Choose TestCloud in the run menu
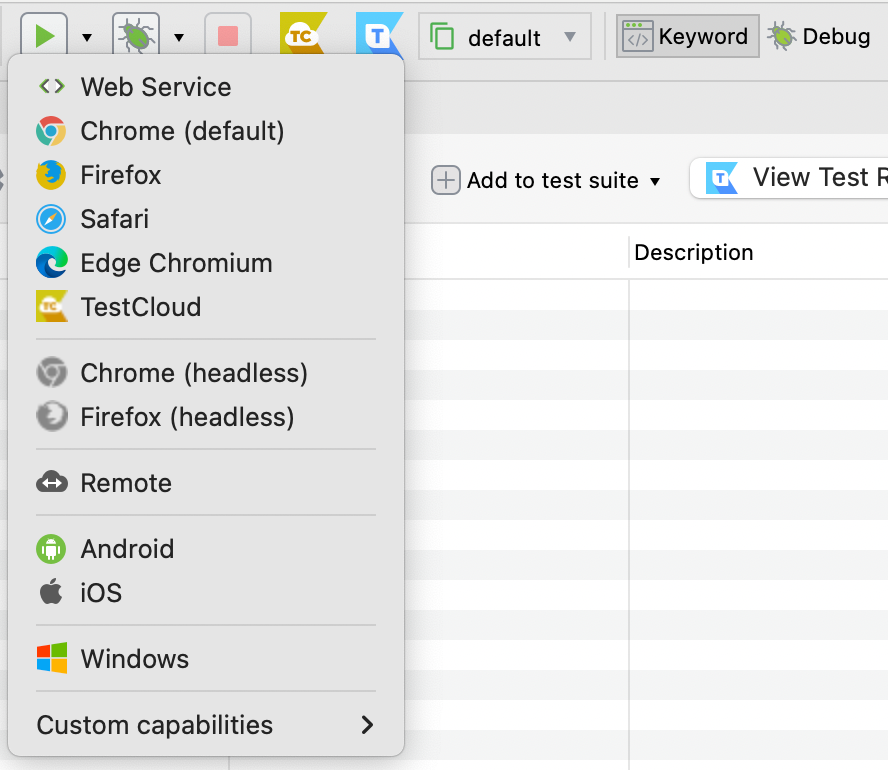This screenshot has height=770, width=888. (206, 307)
